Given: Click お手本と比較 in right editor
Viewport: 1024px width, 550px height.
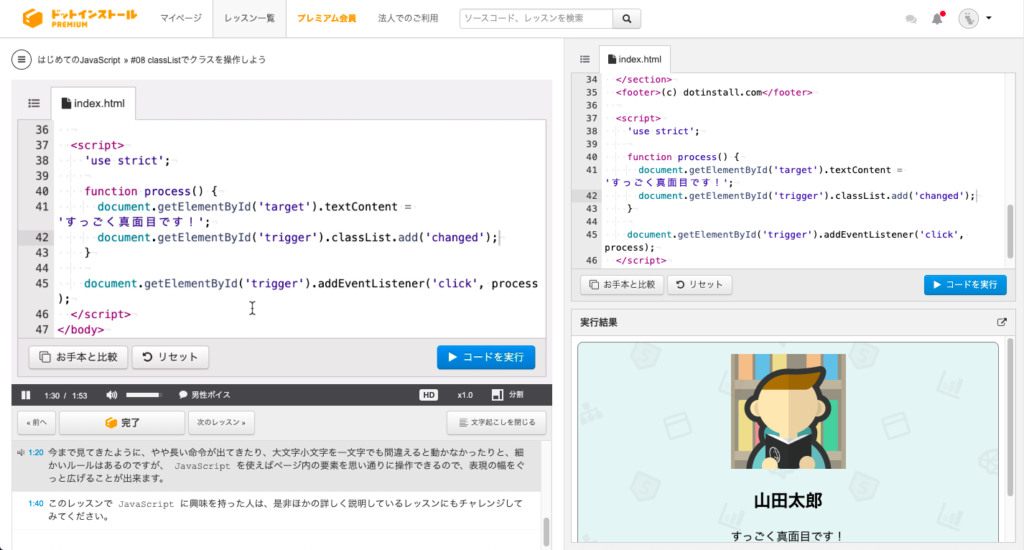Looking at the screenshot, I should click(622, 284).
